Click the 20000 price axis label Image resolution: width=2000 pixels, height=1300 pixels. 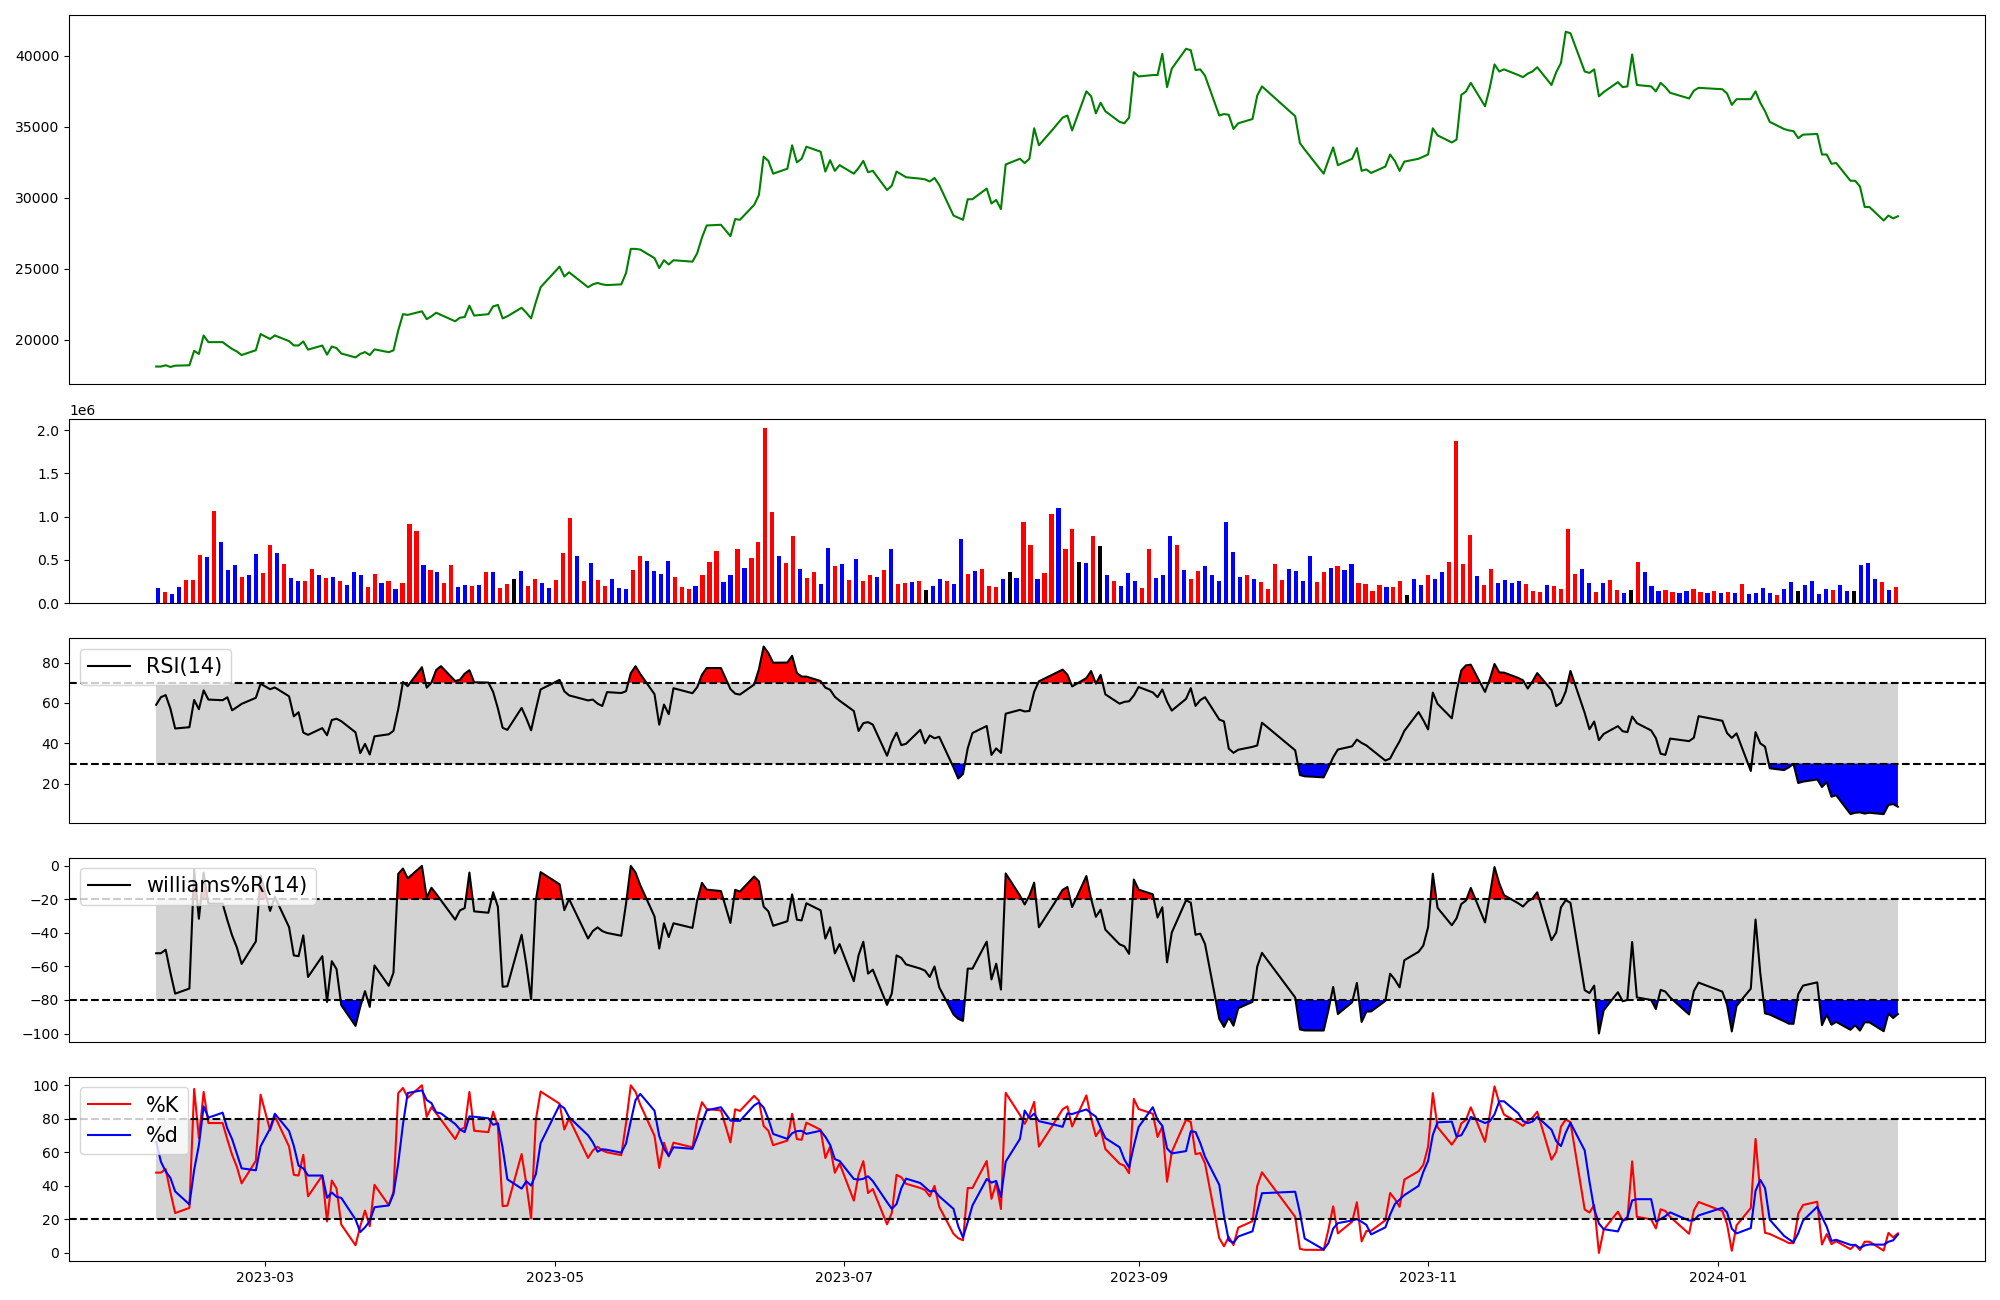(37, 341)
